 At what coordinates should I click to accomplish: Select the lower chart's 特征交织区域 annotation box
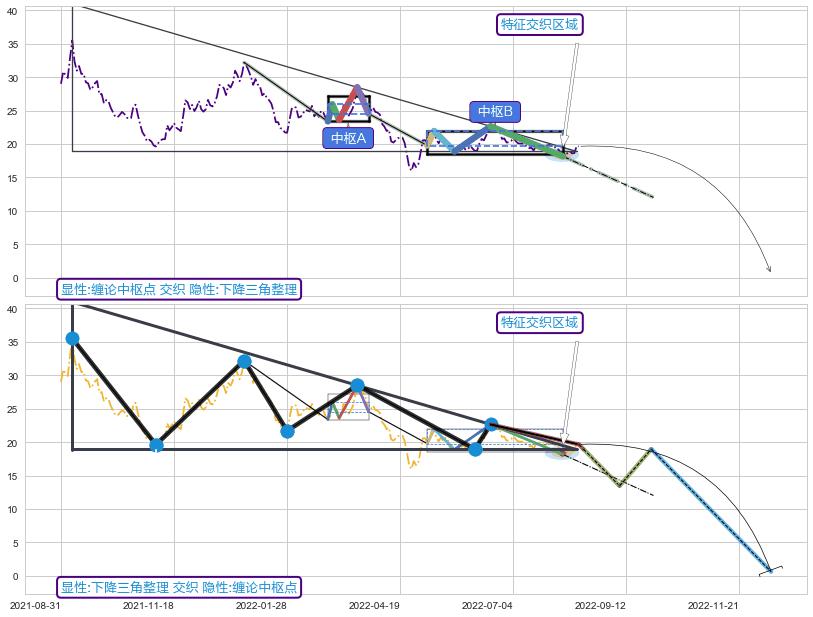point(539,322)
